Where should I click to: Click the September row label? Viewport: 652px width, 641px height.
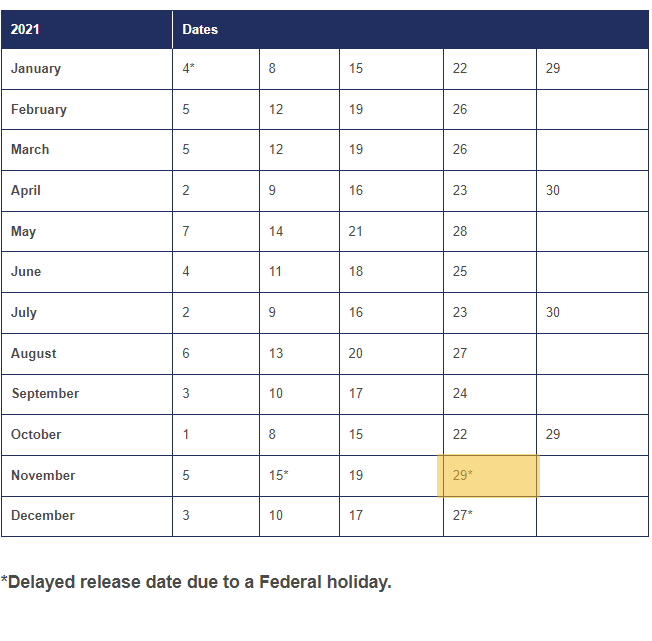pos(45,393)
